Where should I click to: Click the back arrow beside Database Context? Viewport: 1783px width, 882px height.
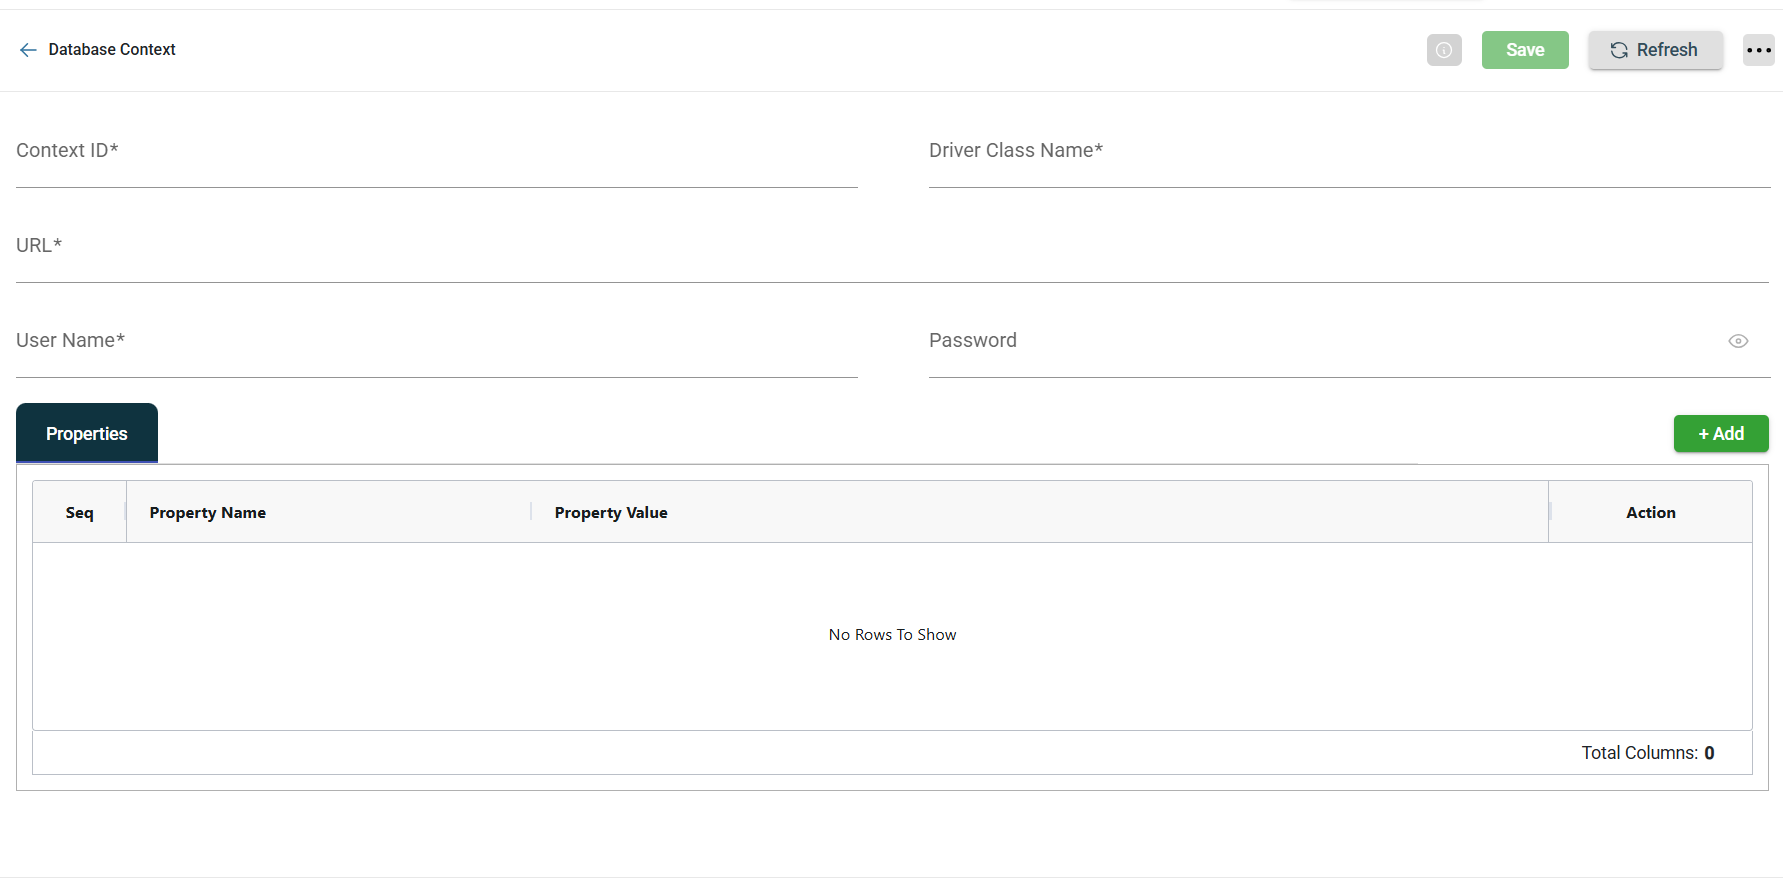[28, 50]
